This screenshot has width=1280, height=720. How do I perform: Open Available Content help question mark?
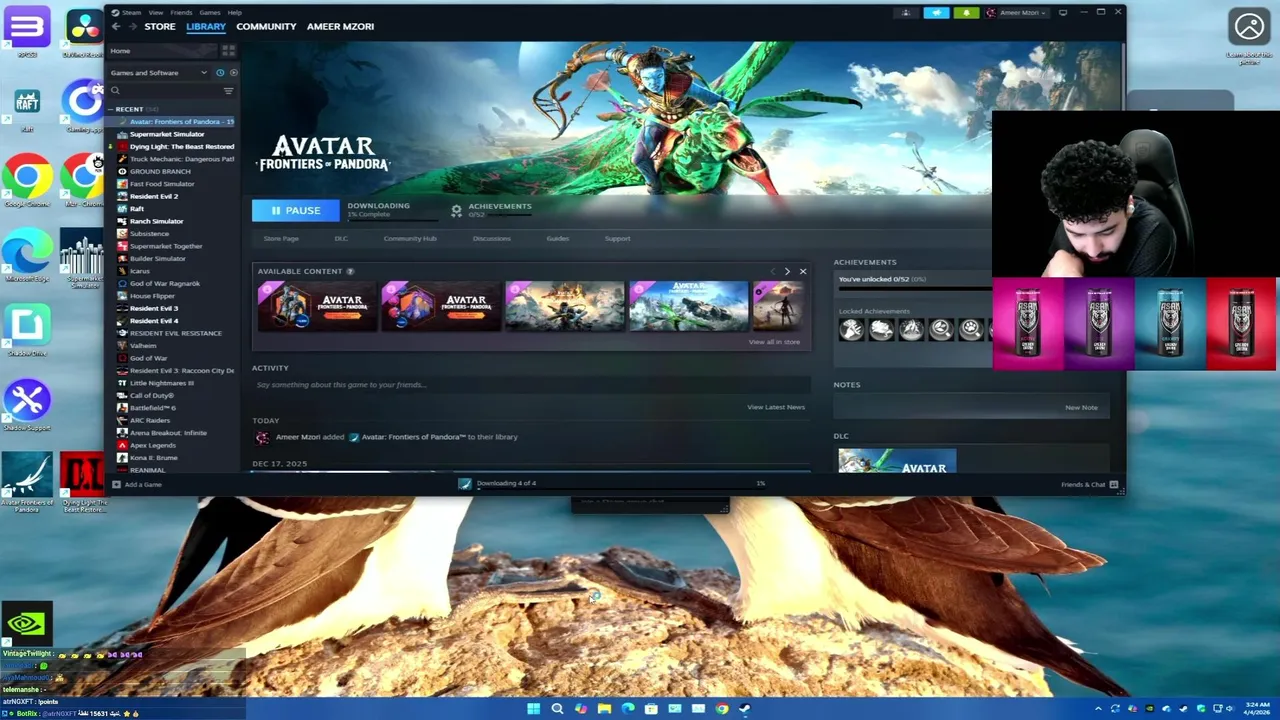point(350,271)
